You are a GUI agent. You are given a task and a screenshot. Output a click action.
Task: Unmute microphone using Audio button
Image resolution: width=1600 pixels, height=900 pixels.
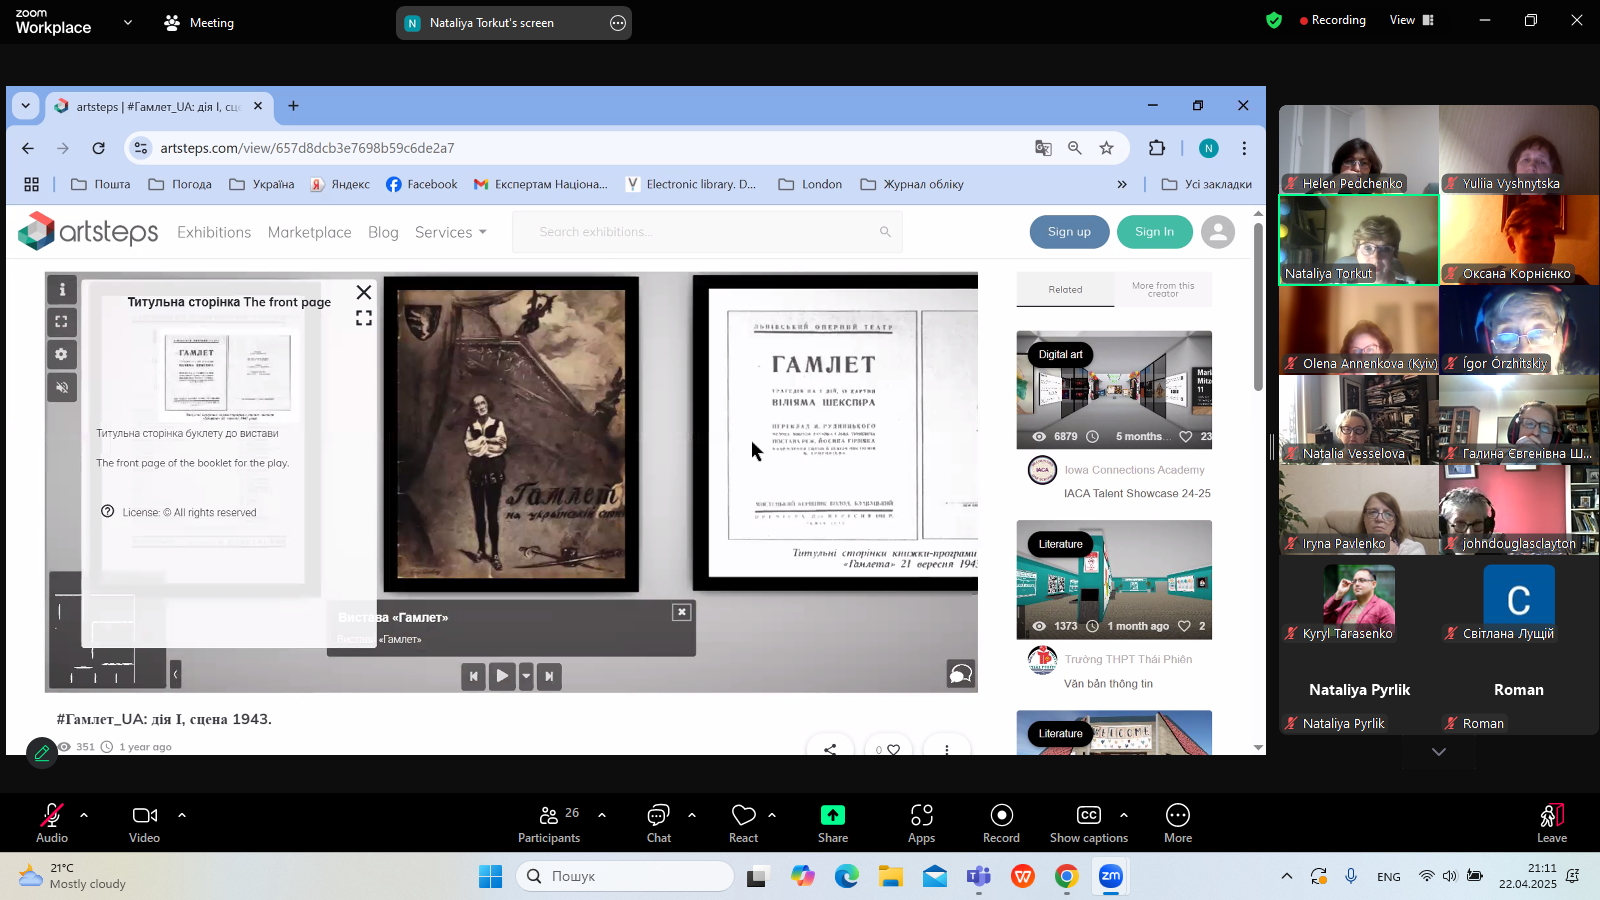[x=52, y=823]
